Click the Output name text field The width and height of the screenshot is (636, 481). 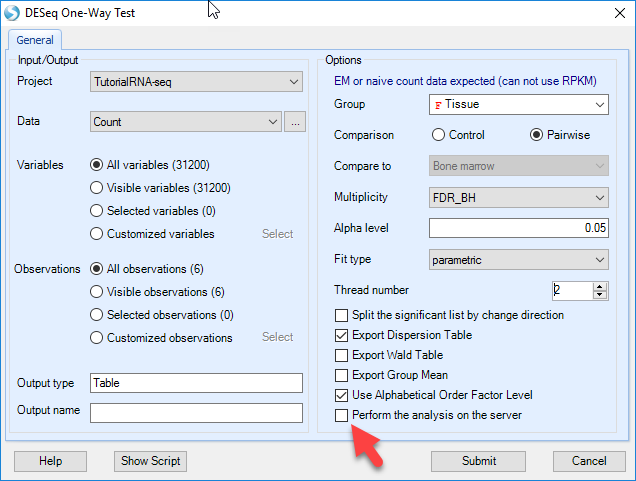click(x=196, y=413)
